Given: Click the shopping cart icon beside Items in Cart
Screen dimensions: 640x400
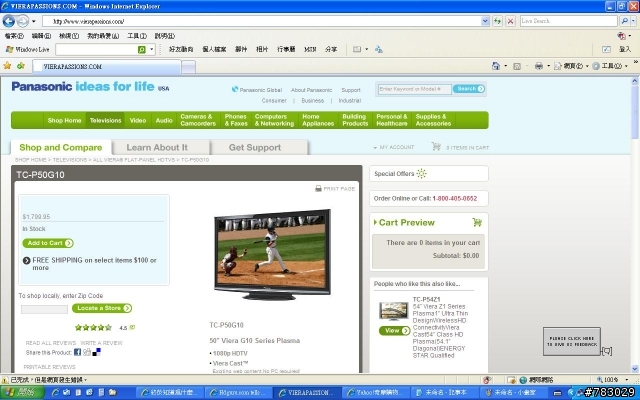Looking at the screenshot, I should [436, 146].
